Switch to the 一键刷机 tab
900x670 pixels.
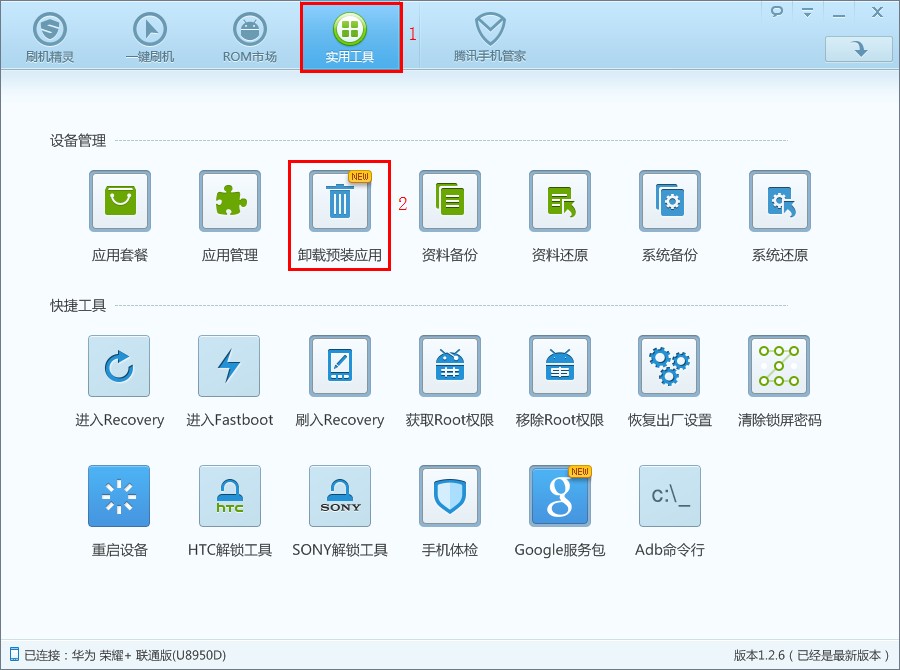pyautogui.click(x=150, y=37)
